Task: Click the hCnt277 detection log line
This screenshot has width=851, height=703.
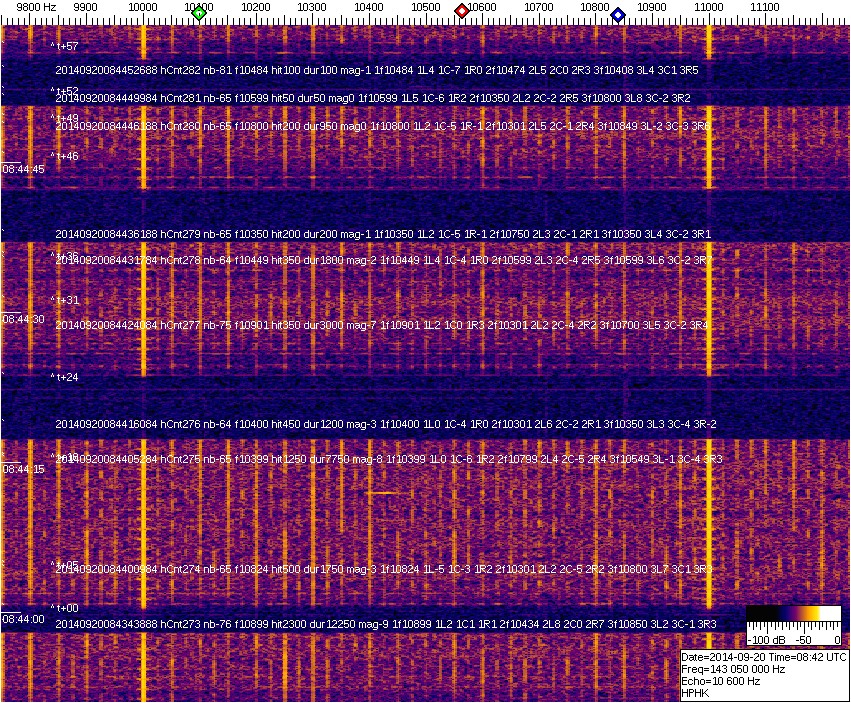Action: coord(382,325)
